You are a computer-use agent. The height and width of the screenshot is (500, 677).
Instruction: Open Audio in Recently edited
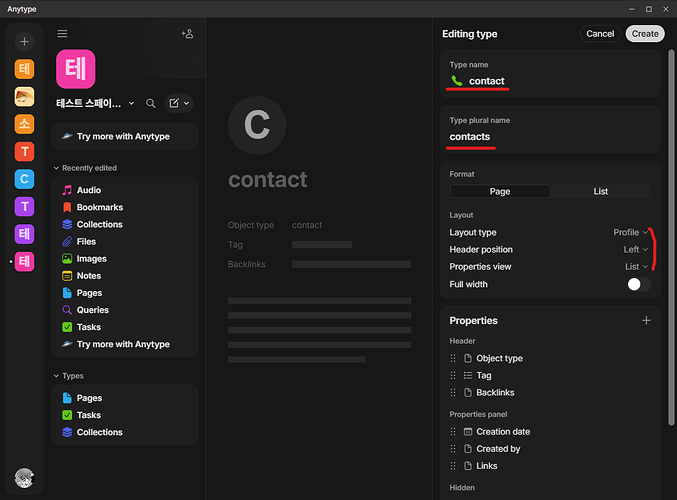[125, 190]
